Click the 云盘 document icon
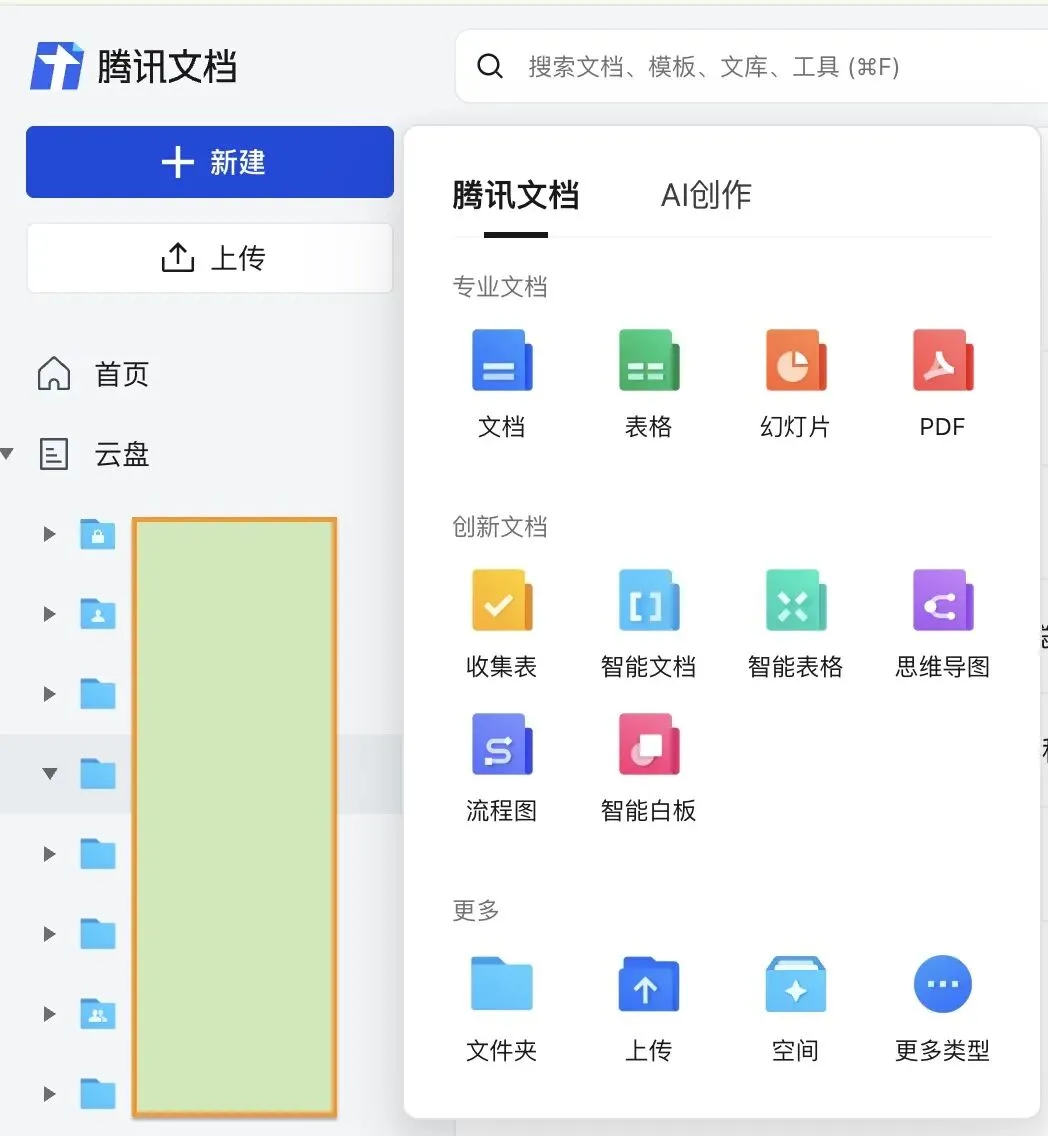 [54, 454]
